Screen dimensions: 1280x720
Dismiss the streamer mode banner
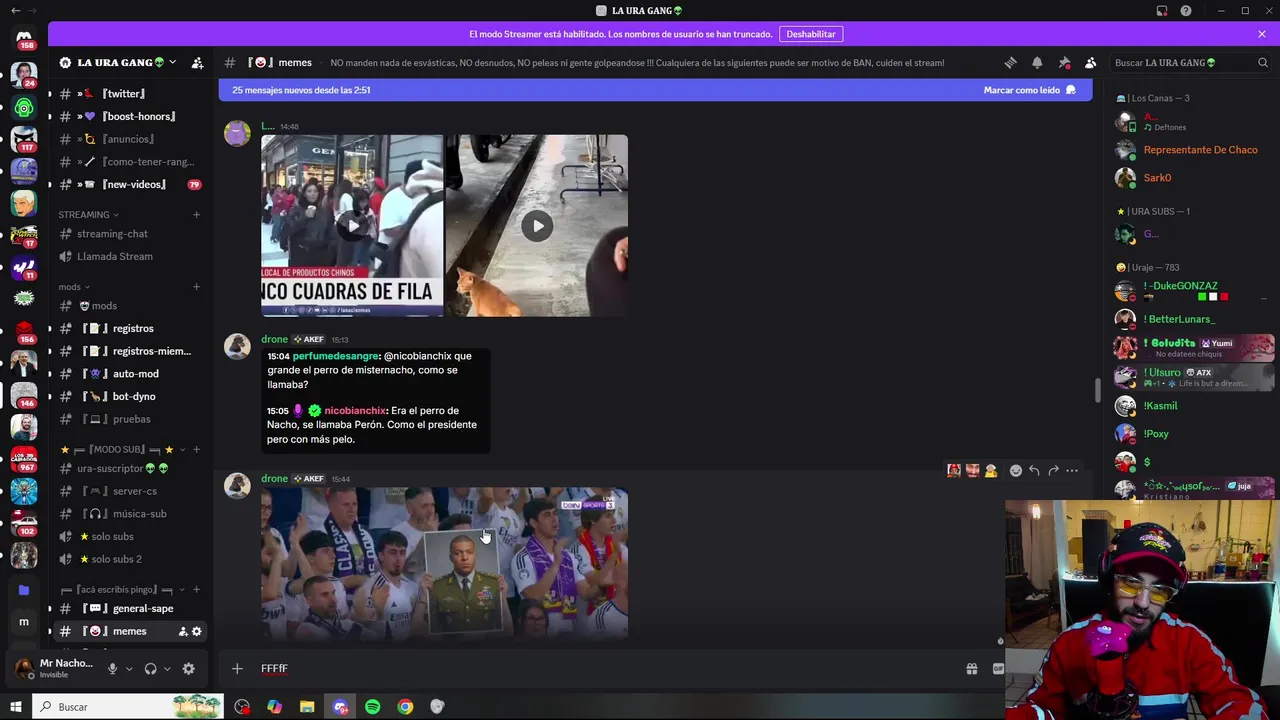pos(1262,34)
